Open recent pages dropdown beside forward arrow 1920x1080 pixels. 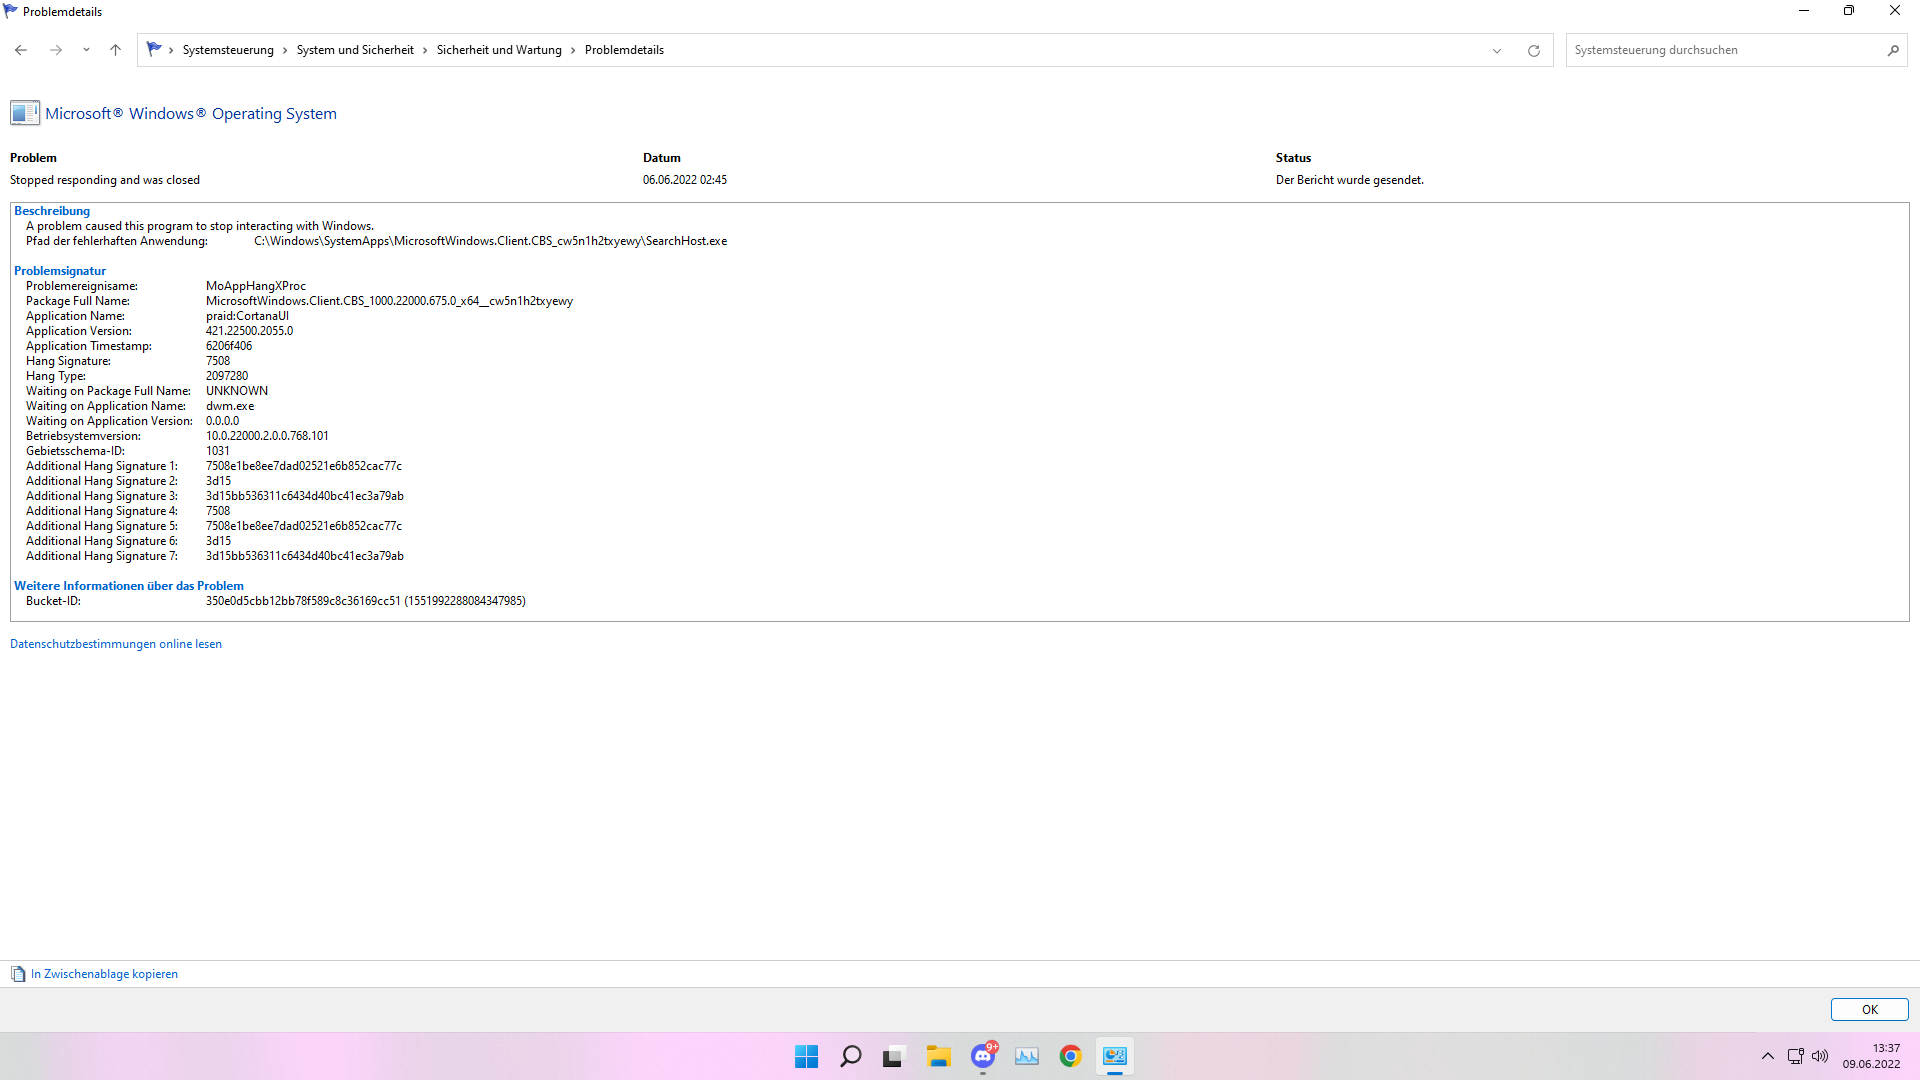pyautogui.click(x=86, y=49)
